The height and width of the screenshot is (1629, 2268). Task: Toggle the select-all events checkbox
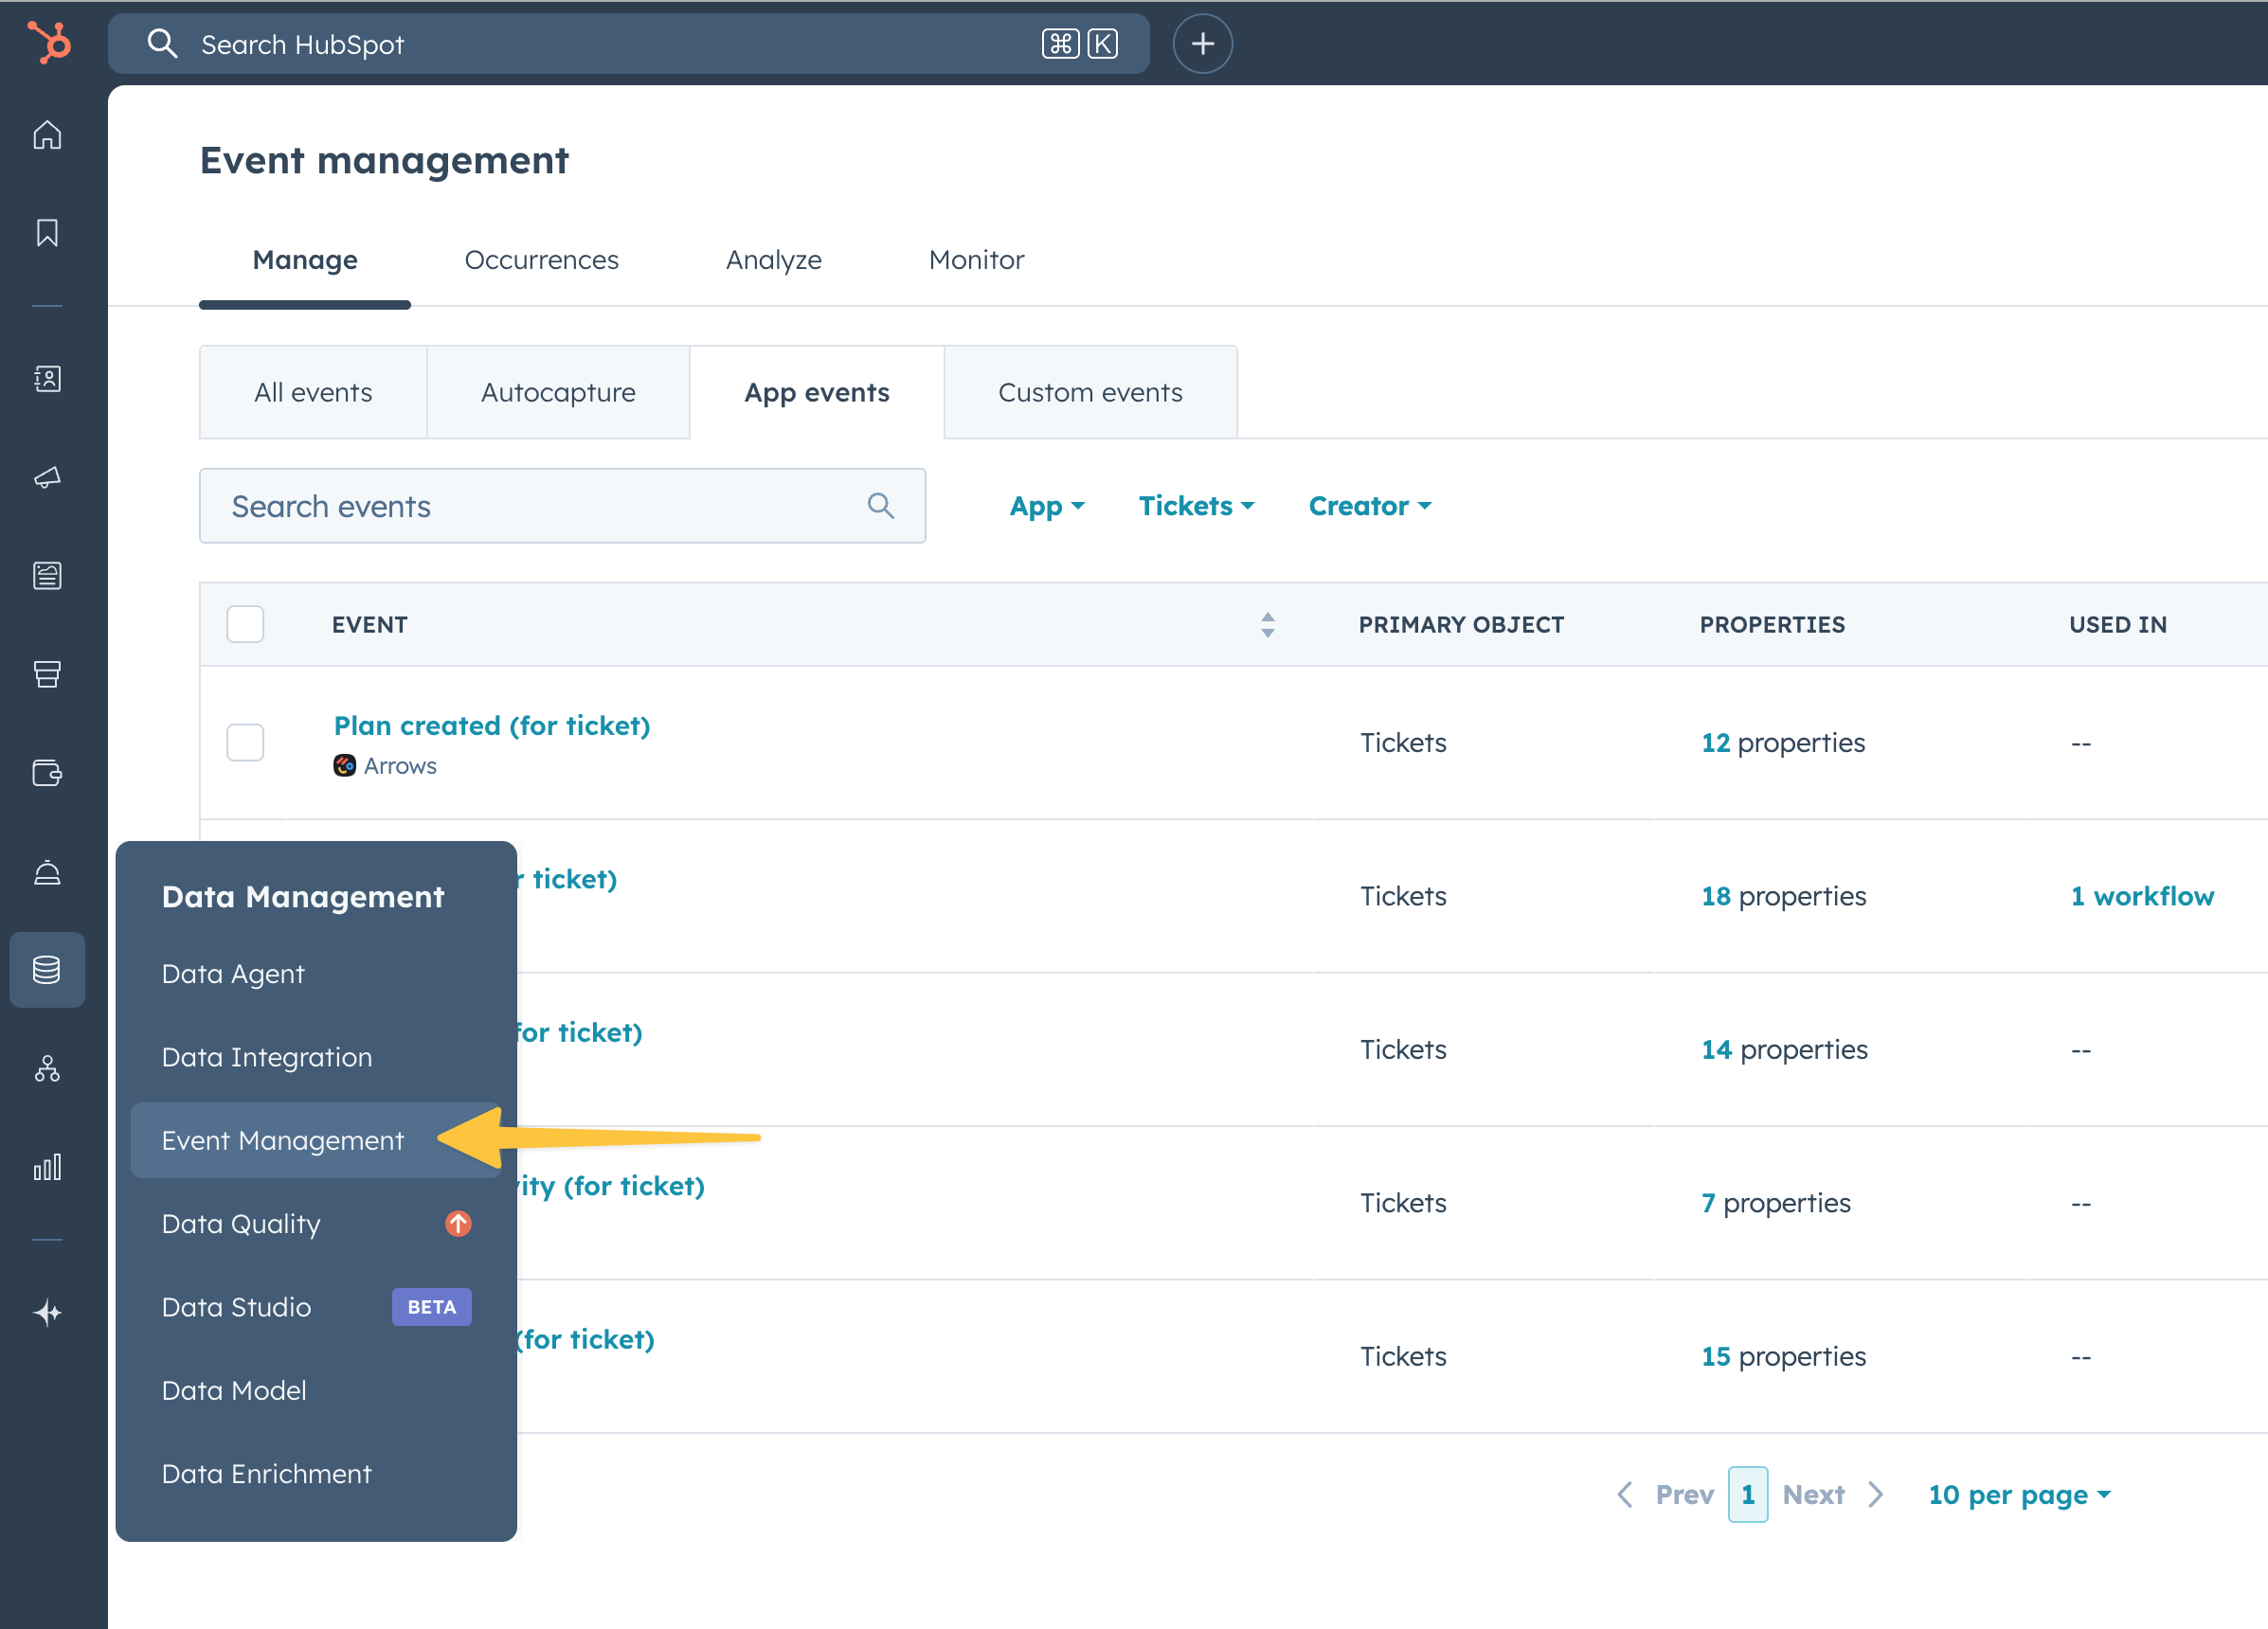point(245,624)
